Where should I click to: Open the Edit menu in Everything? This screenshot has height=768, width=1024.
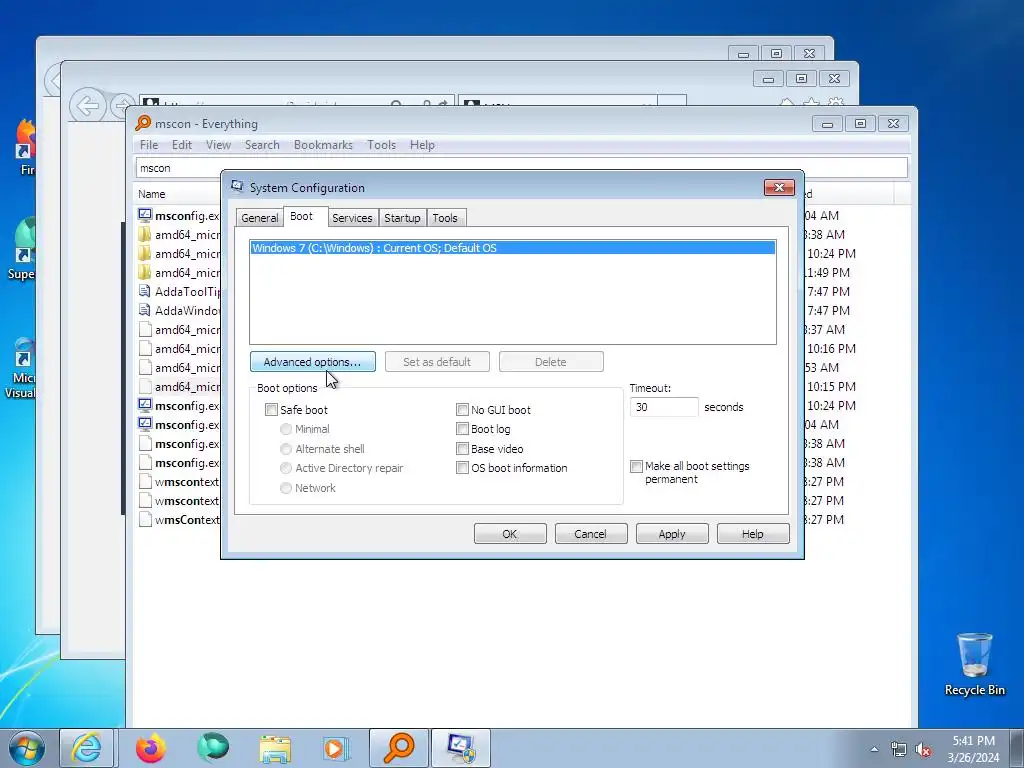point(182,145)
